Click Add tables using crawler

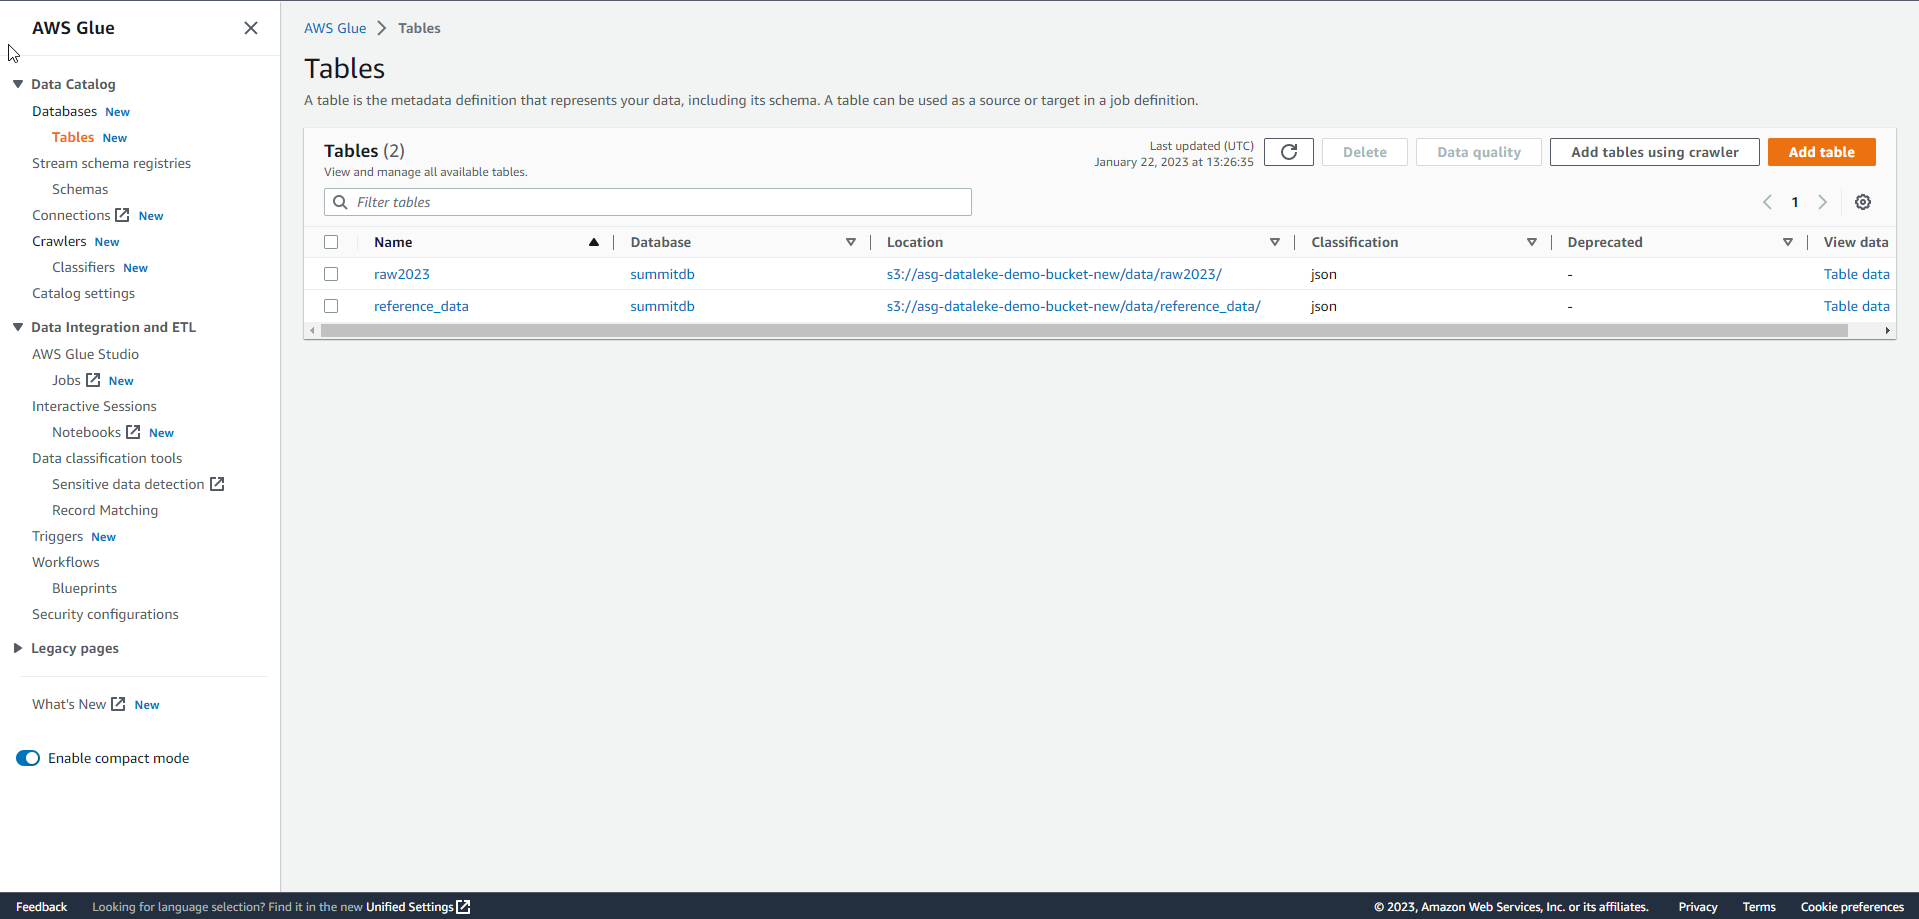click(1654, 152)
